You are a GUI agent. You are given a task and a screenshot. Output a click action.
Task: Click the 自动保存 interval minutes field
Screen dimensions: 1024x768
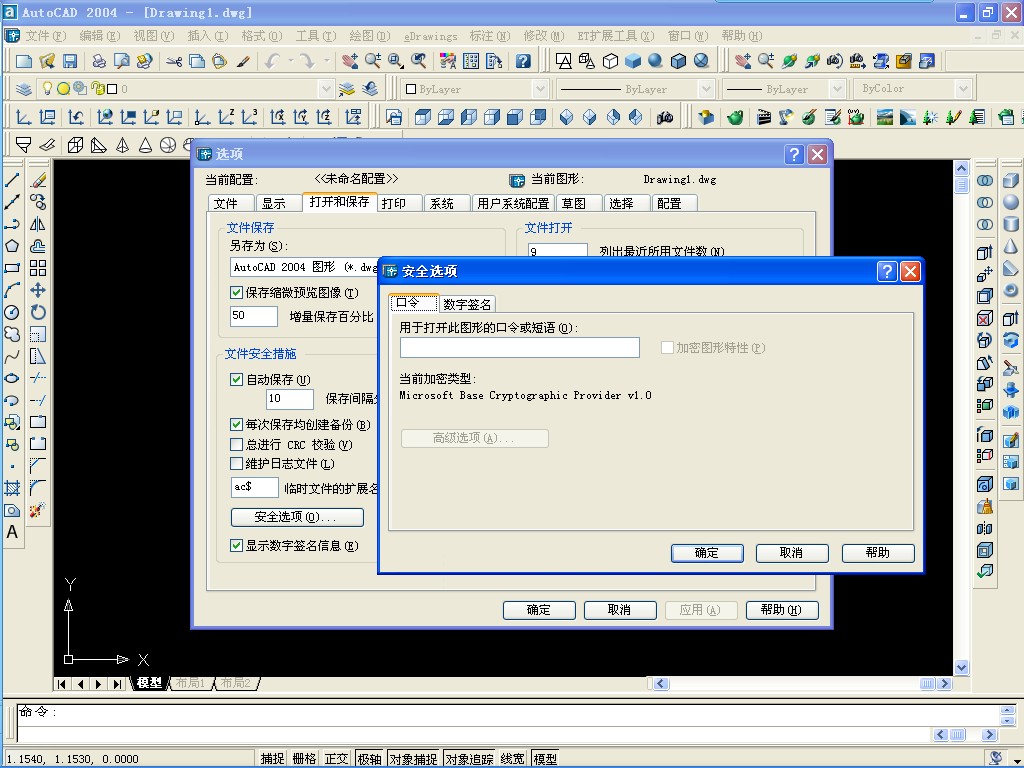[290, 398]
